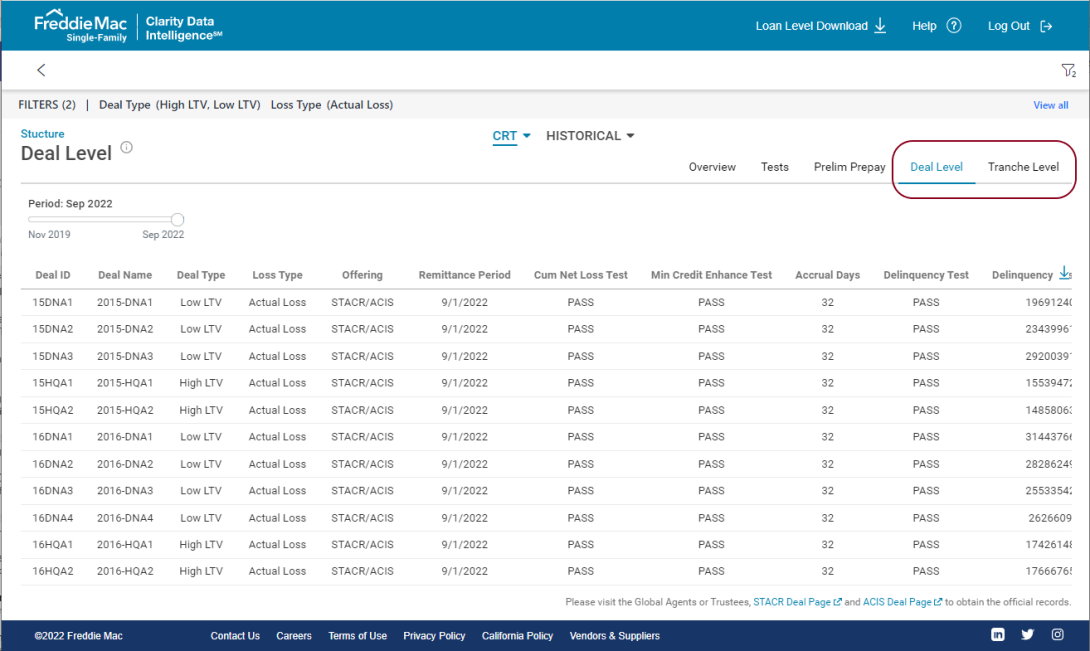This screenshot has height=651, width=1090.
Task: Click the Log Out link
Action: (1009, 26)
